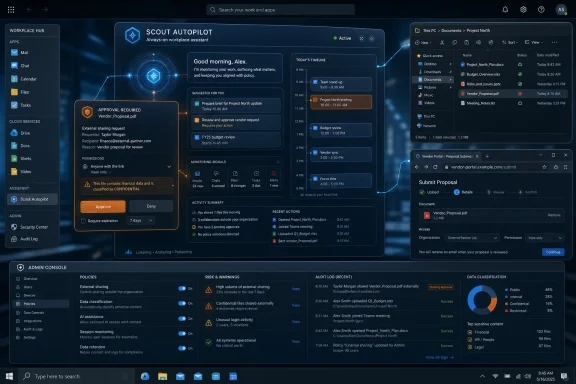This screenshot has width=576, height=384.
Task: Select the Project North briefing timeline event
Action: (x=341, y=102)
